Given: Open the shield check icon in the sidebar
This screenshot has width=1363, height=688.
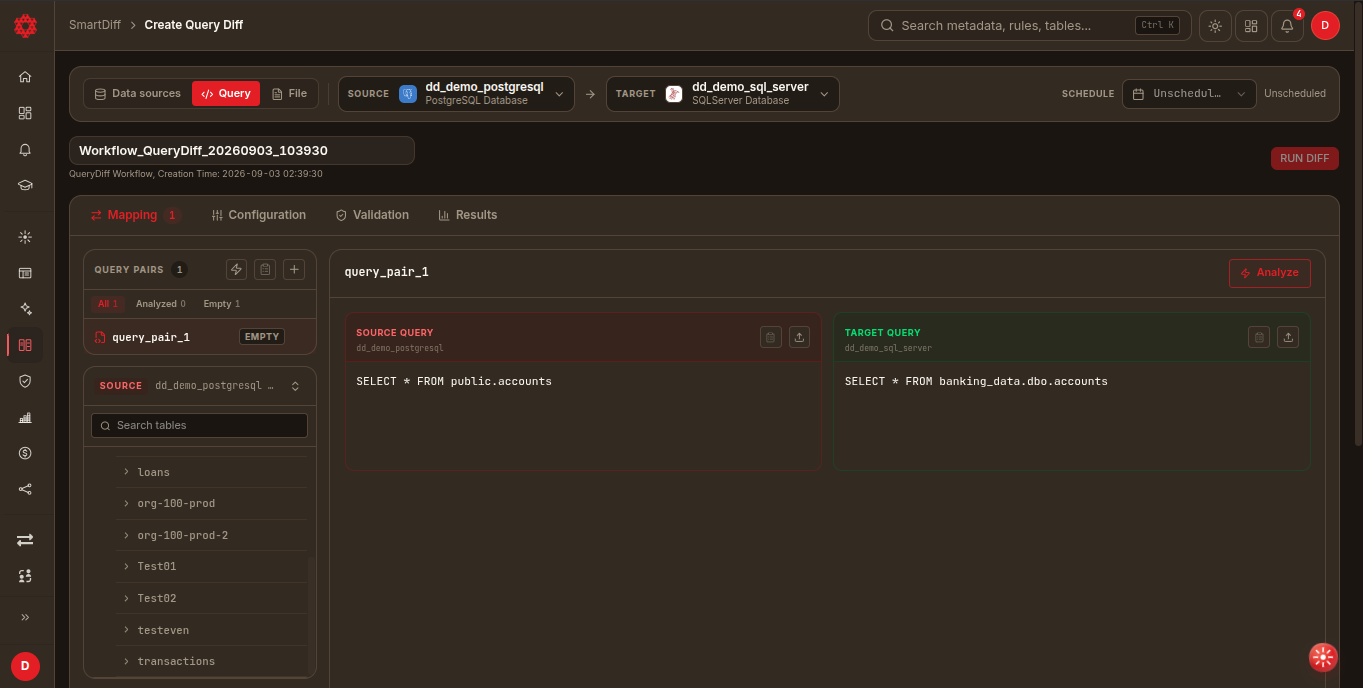Looking at the screenshot, I should pos(25,381).
